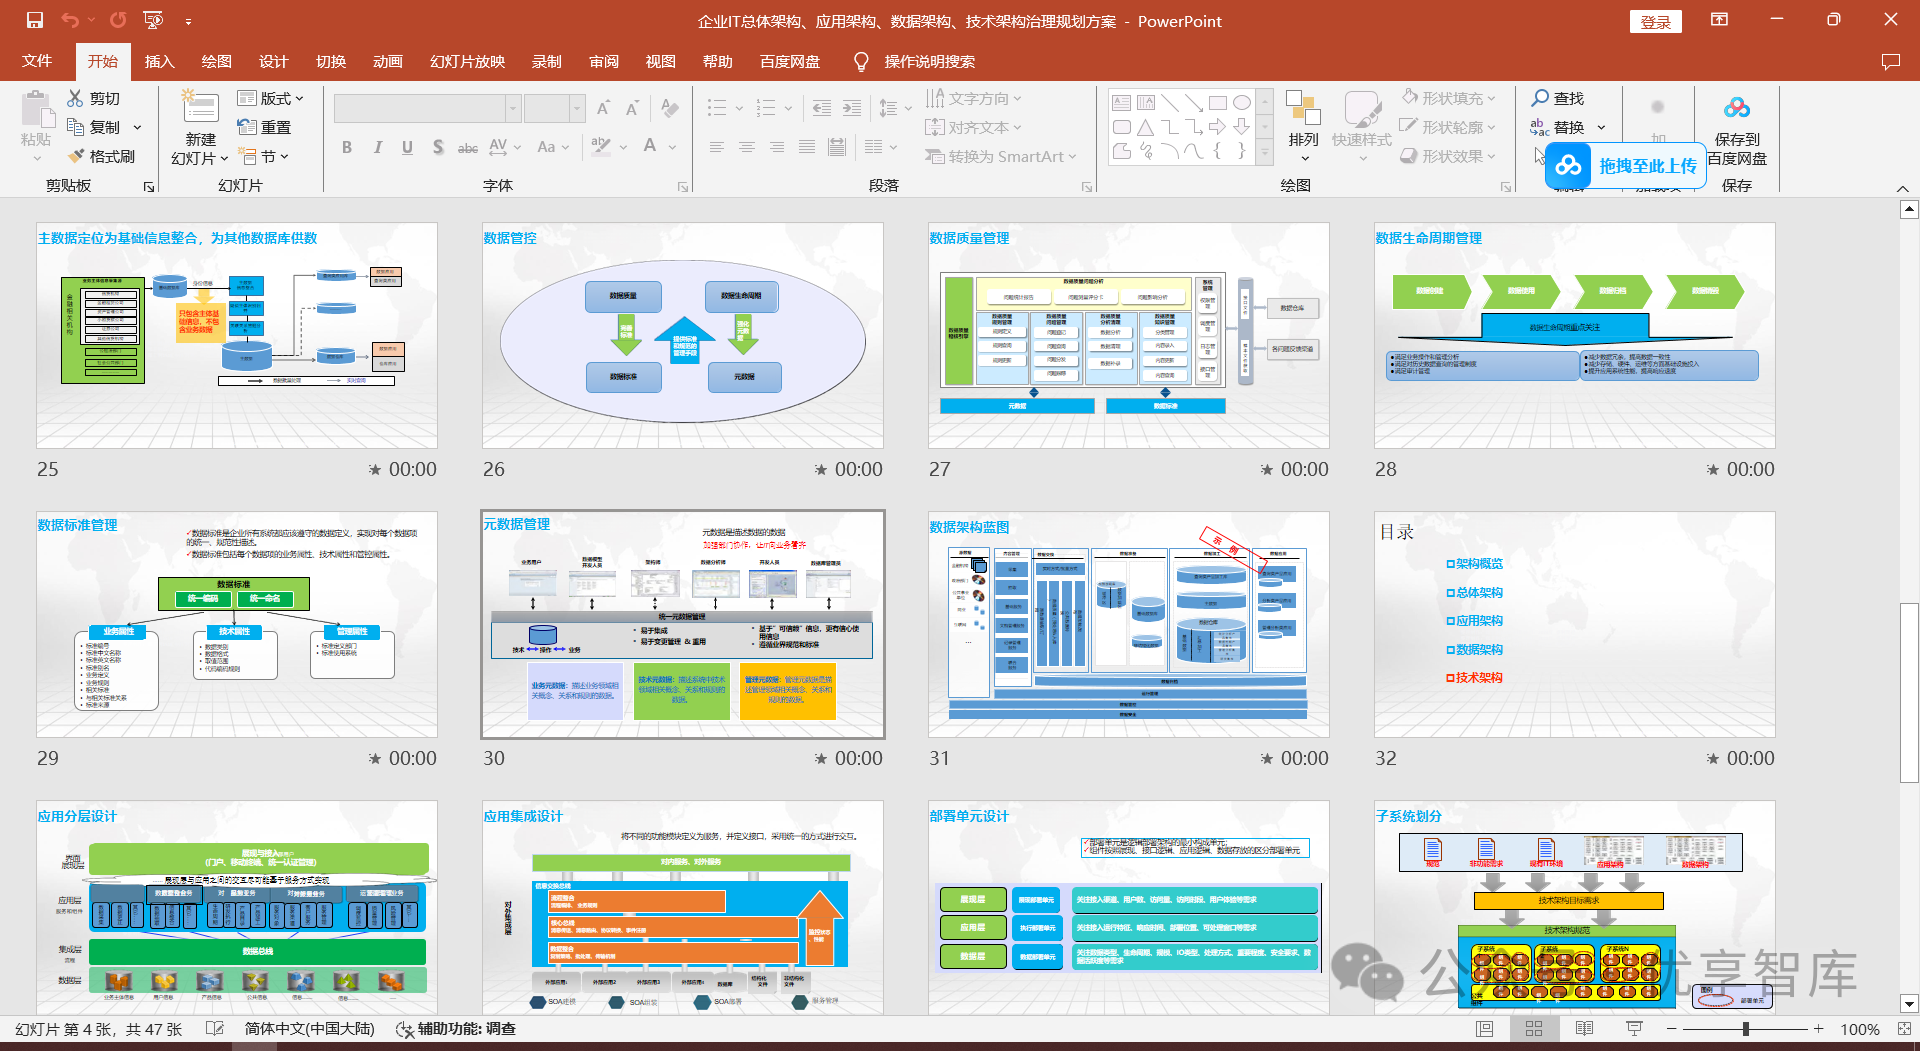Switch to Normal view in status bar
This screenshot has height=1051, width=1920.
coord(1485,1028)
